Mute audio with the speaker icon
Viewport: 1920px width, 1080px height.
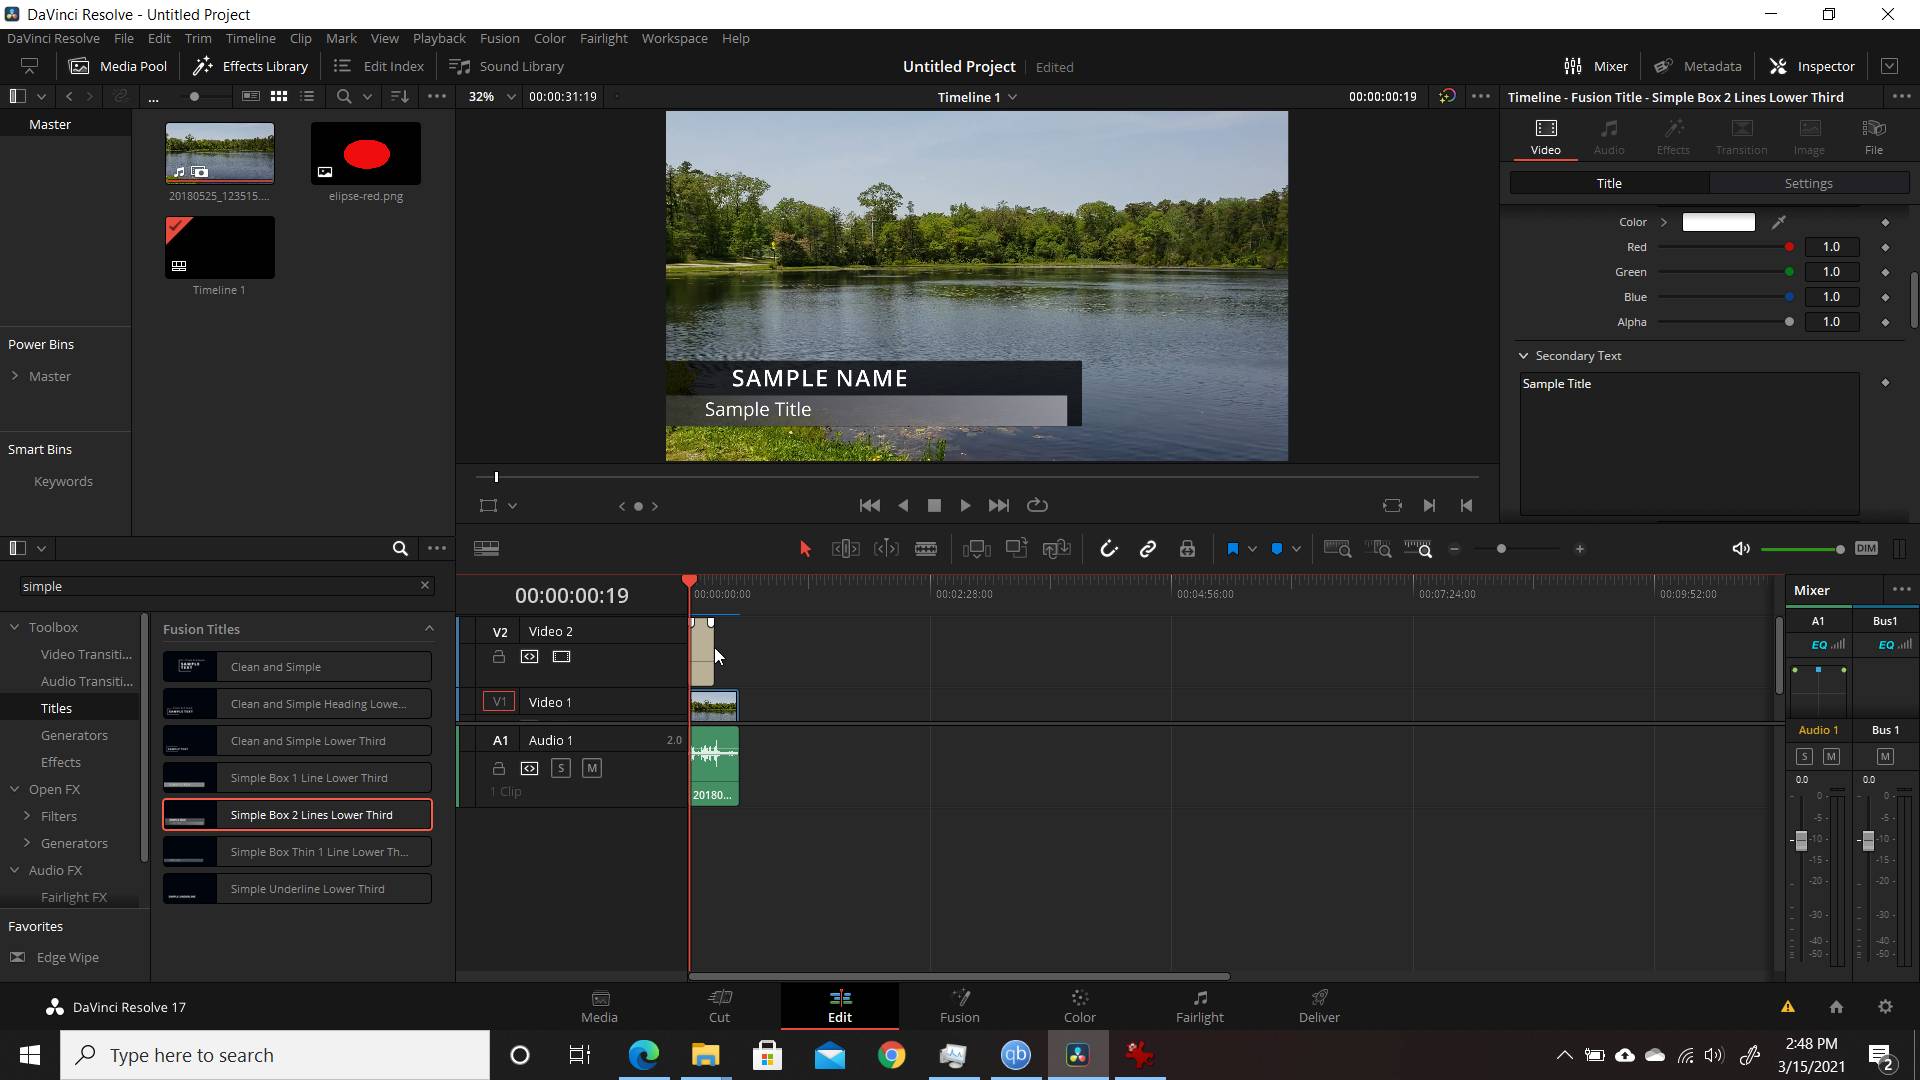tap(1741, 549)
